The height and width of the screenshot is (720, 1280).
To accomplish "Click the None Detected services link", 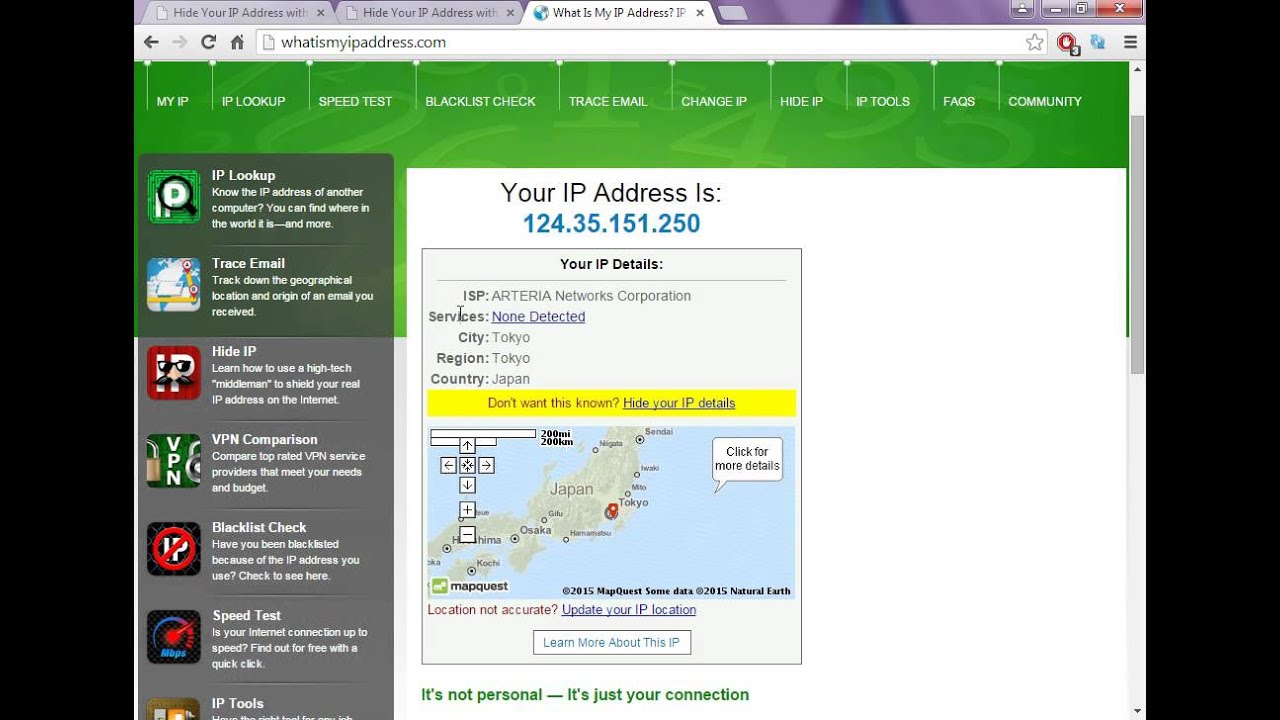I will click(x=538, y=317).
